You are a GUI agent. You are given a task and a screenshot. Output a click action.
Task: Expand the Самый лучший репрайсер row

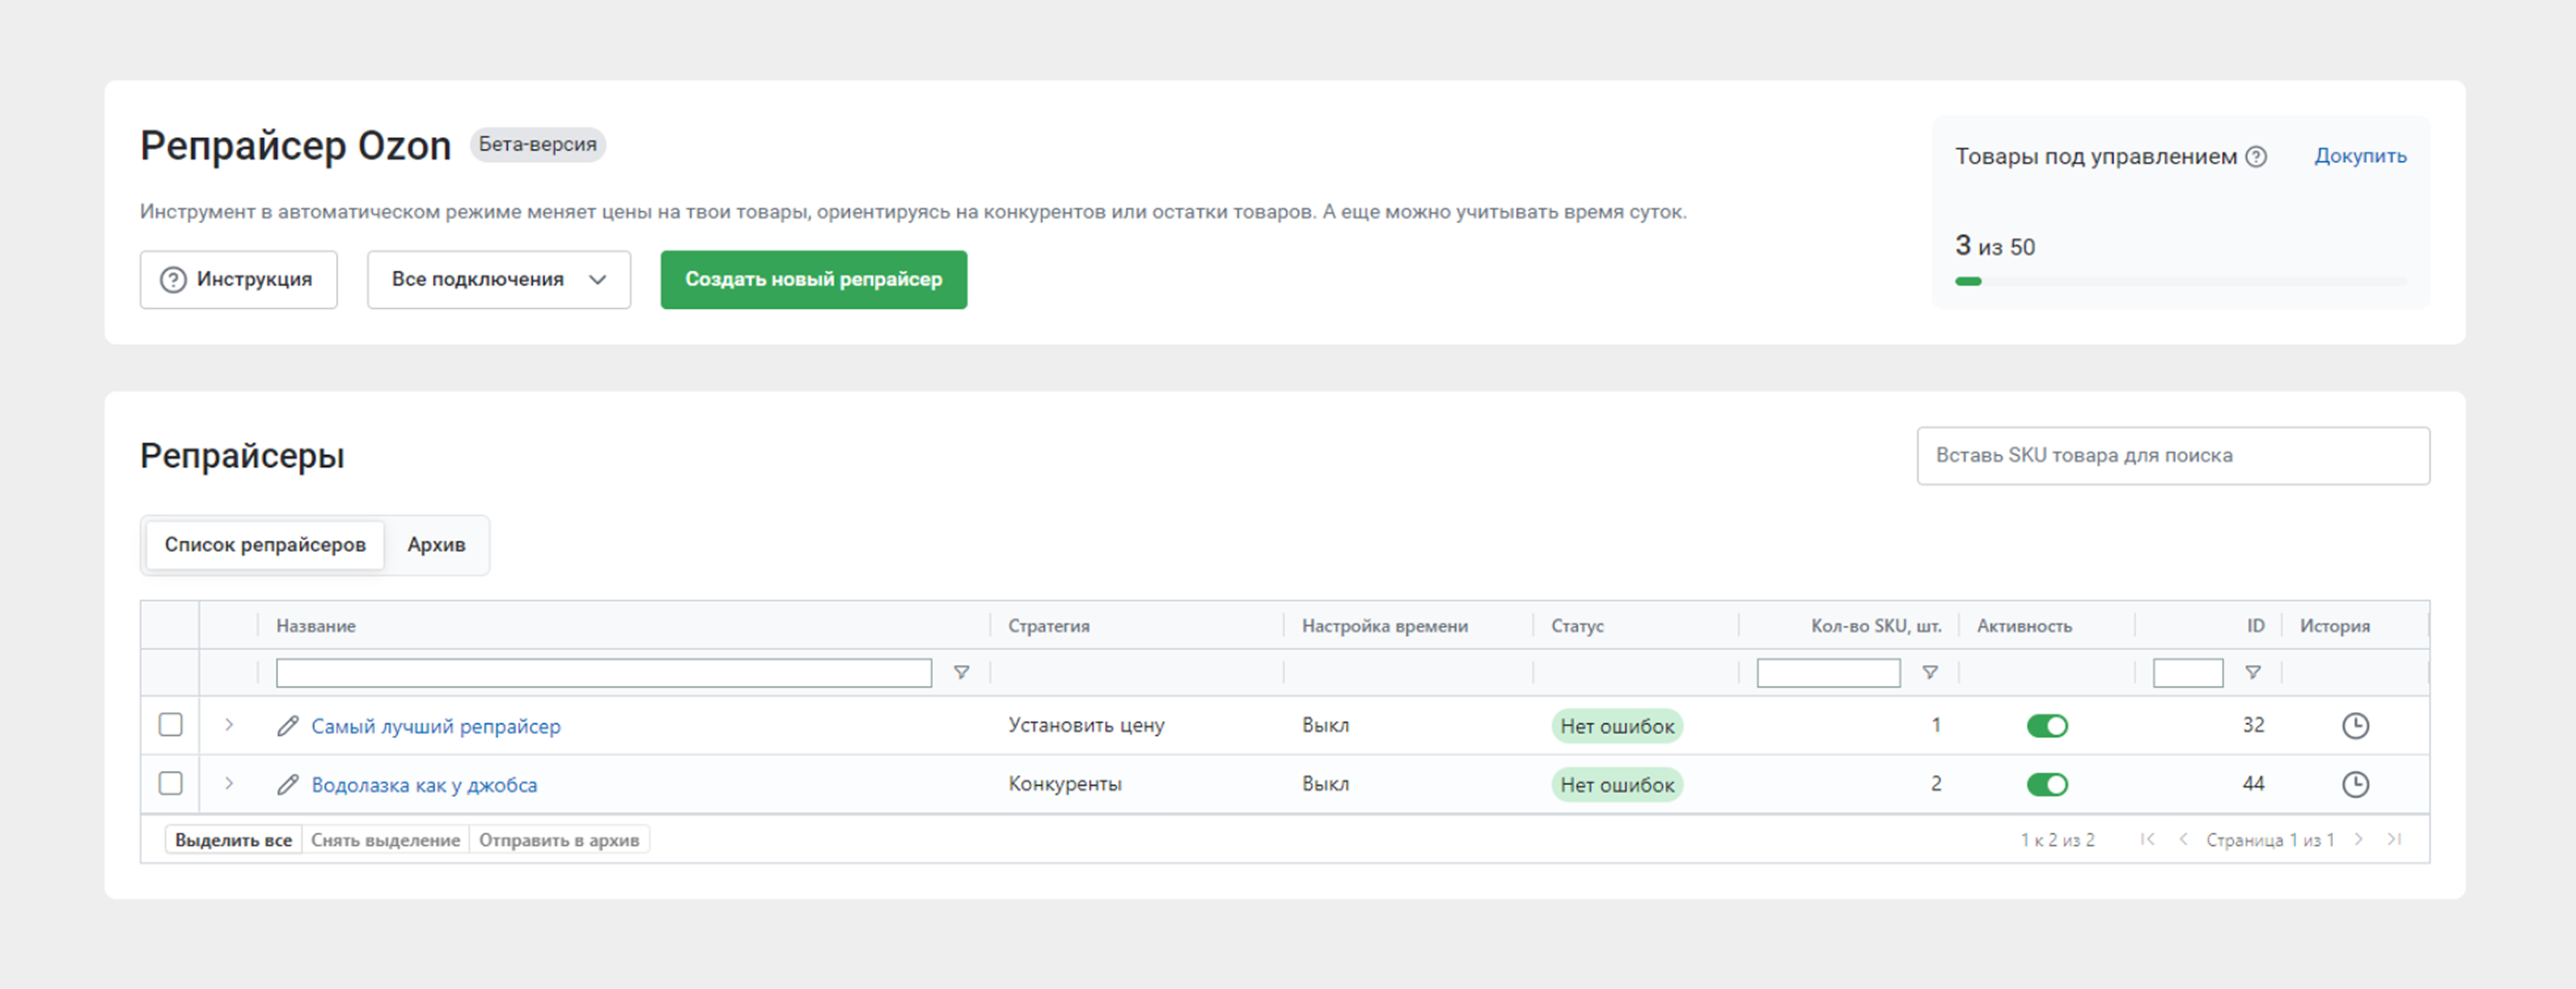229,725
